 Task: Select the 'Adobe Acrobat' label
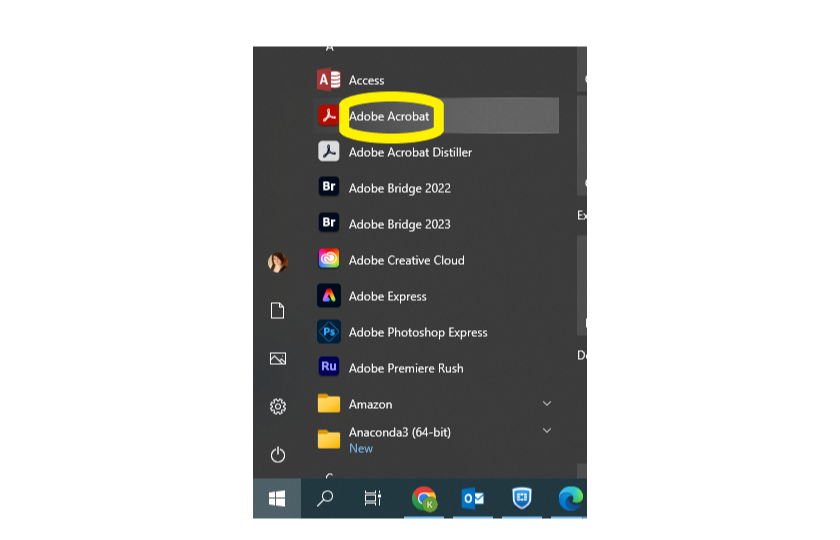pos(389,116)
